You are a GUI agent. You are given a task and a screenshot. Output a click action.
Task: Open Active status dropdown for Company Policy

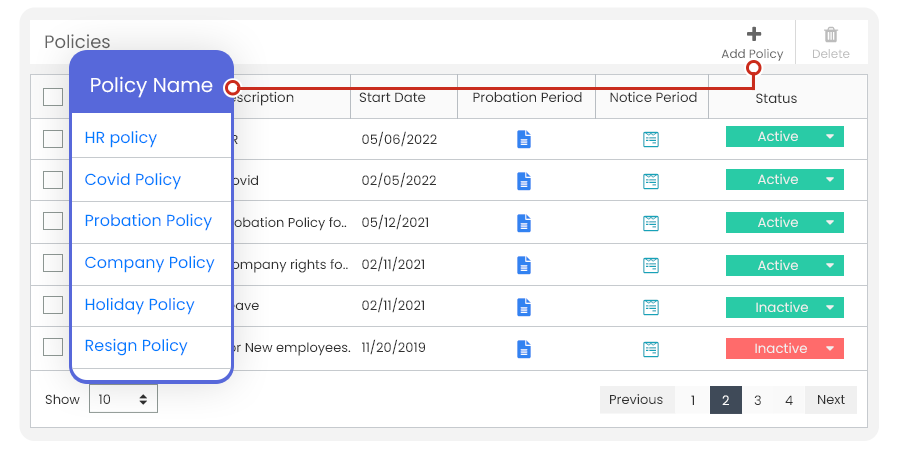pos(785,266)
